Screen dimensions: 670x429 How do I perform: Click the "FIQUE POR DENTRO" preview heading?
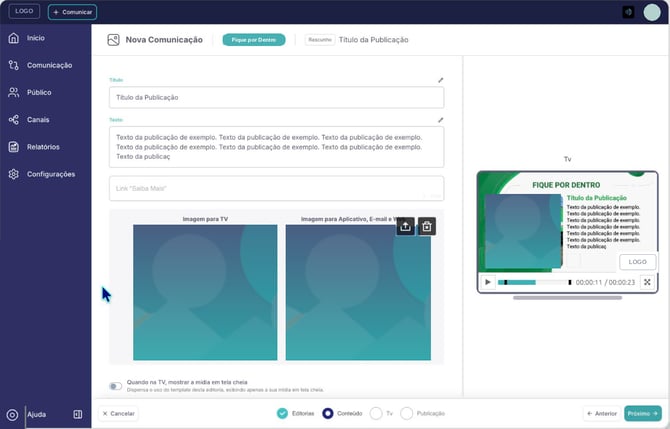coord(566,185)
